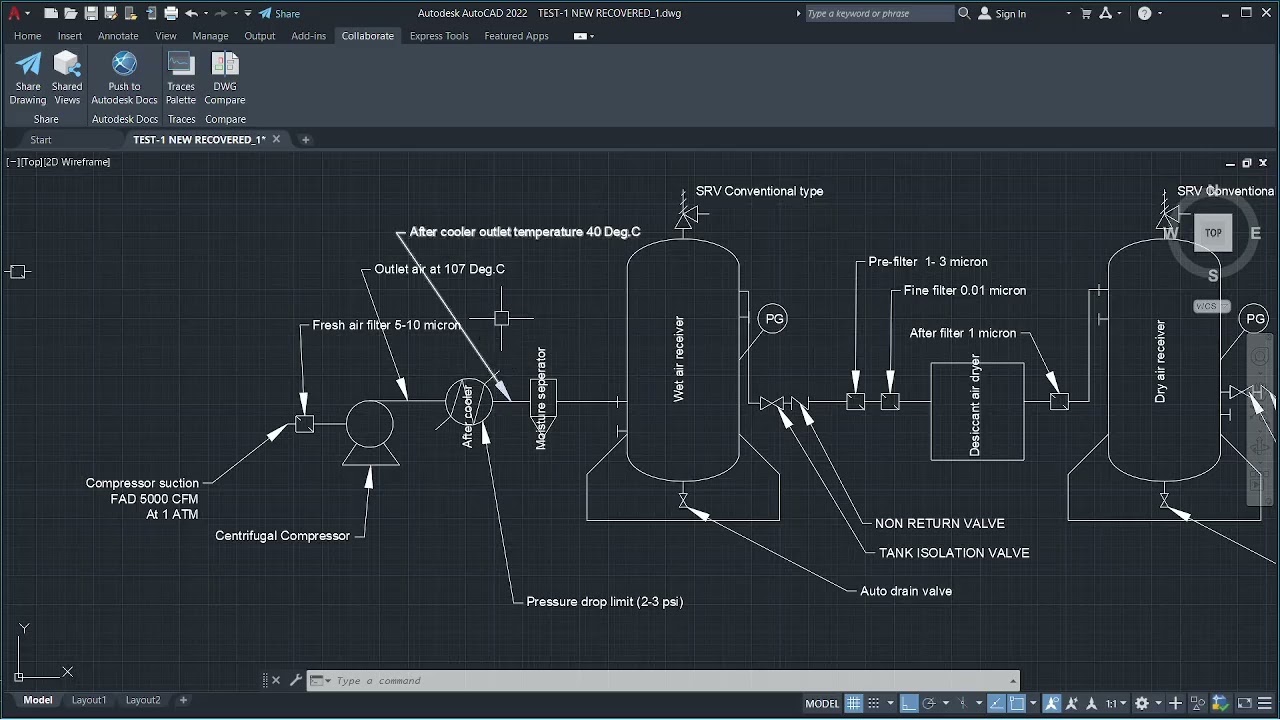
Task: Click the Save As icon
Action: 110,13
